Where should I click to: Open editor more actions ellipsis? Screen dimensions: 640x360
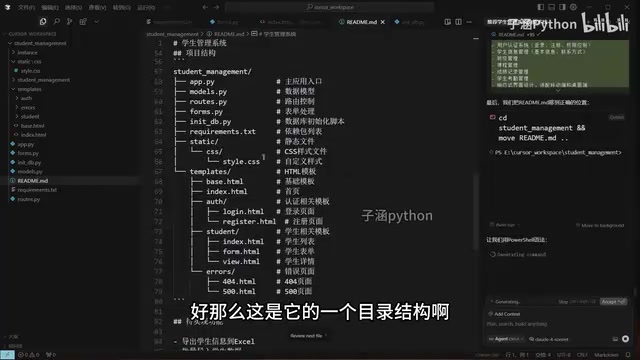pyautogui.click(x=469, y=22)
